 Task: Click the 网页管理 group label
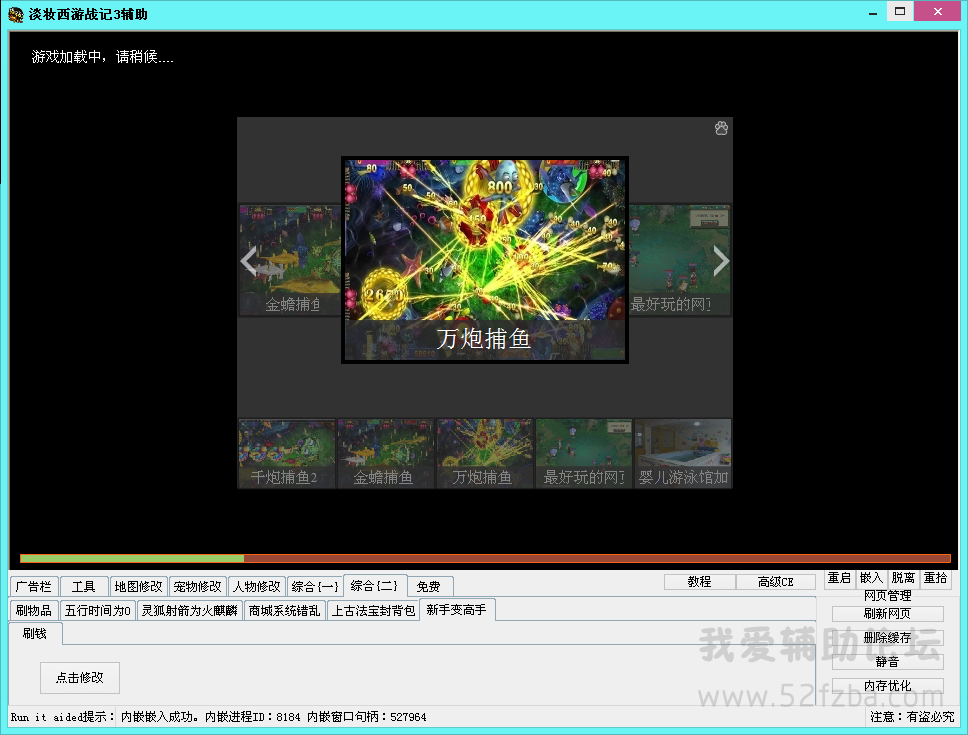tap(888, 596)
